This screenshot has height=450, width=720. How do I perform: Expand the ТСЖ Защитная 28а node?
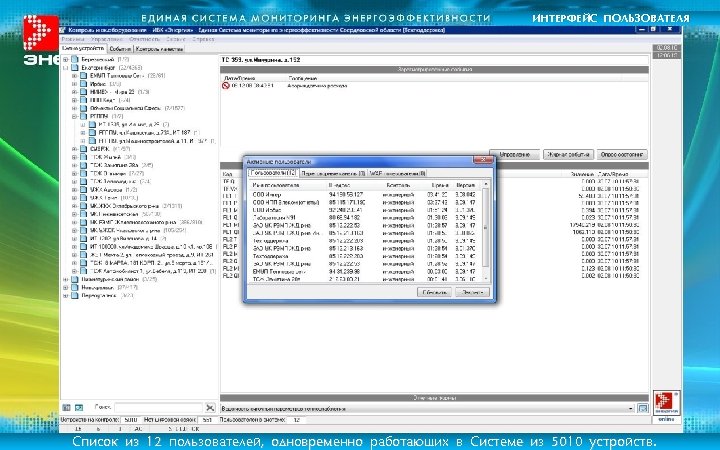coord(74,165)
